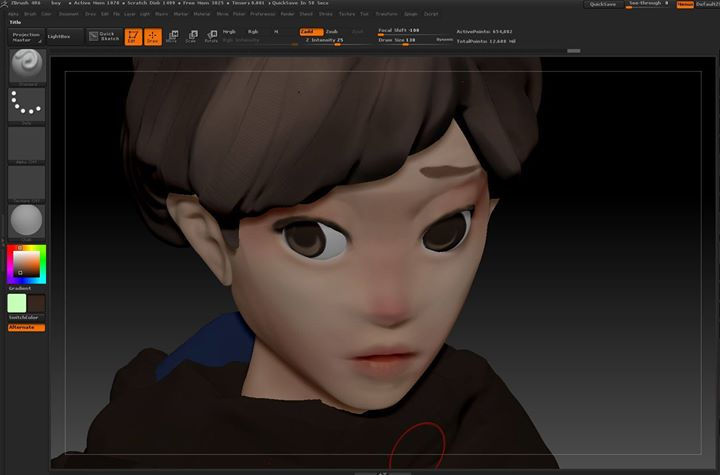Open the Texture menu
720x475 pixels.
[x=347, y=14]
